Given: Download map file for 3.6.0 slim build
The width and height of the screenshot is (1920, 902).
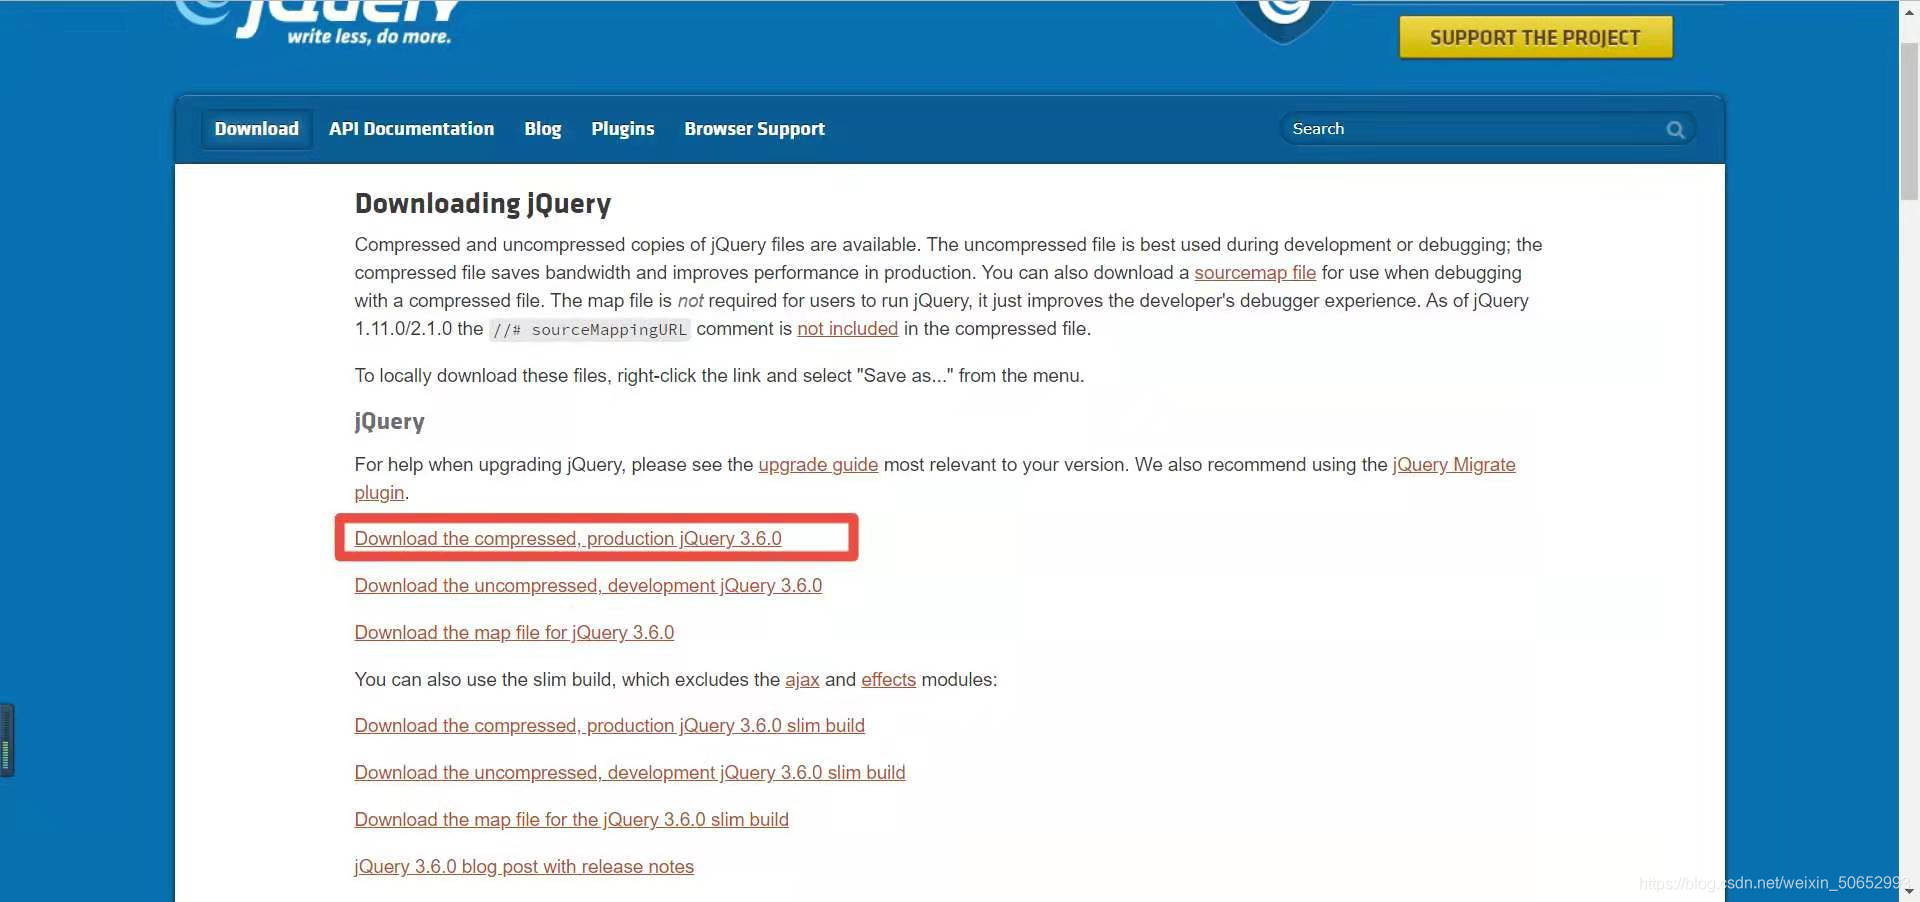Looking at the screenshot, I should (571, 820).
